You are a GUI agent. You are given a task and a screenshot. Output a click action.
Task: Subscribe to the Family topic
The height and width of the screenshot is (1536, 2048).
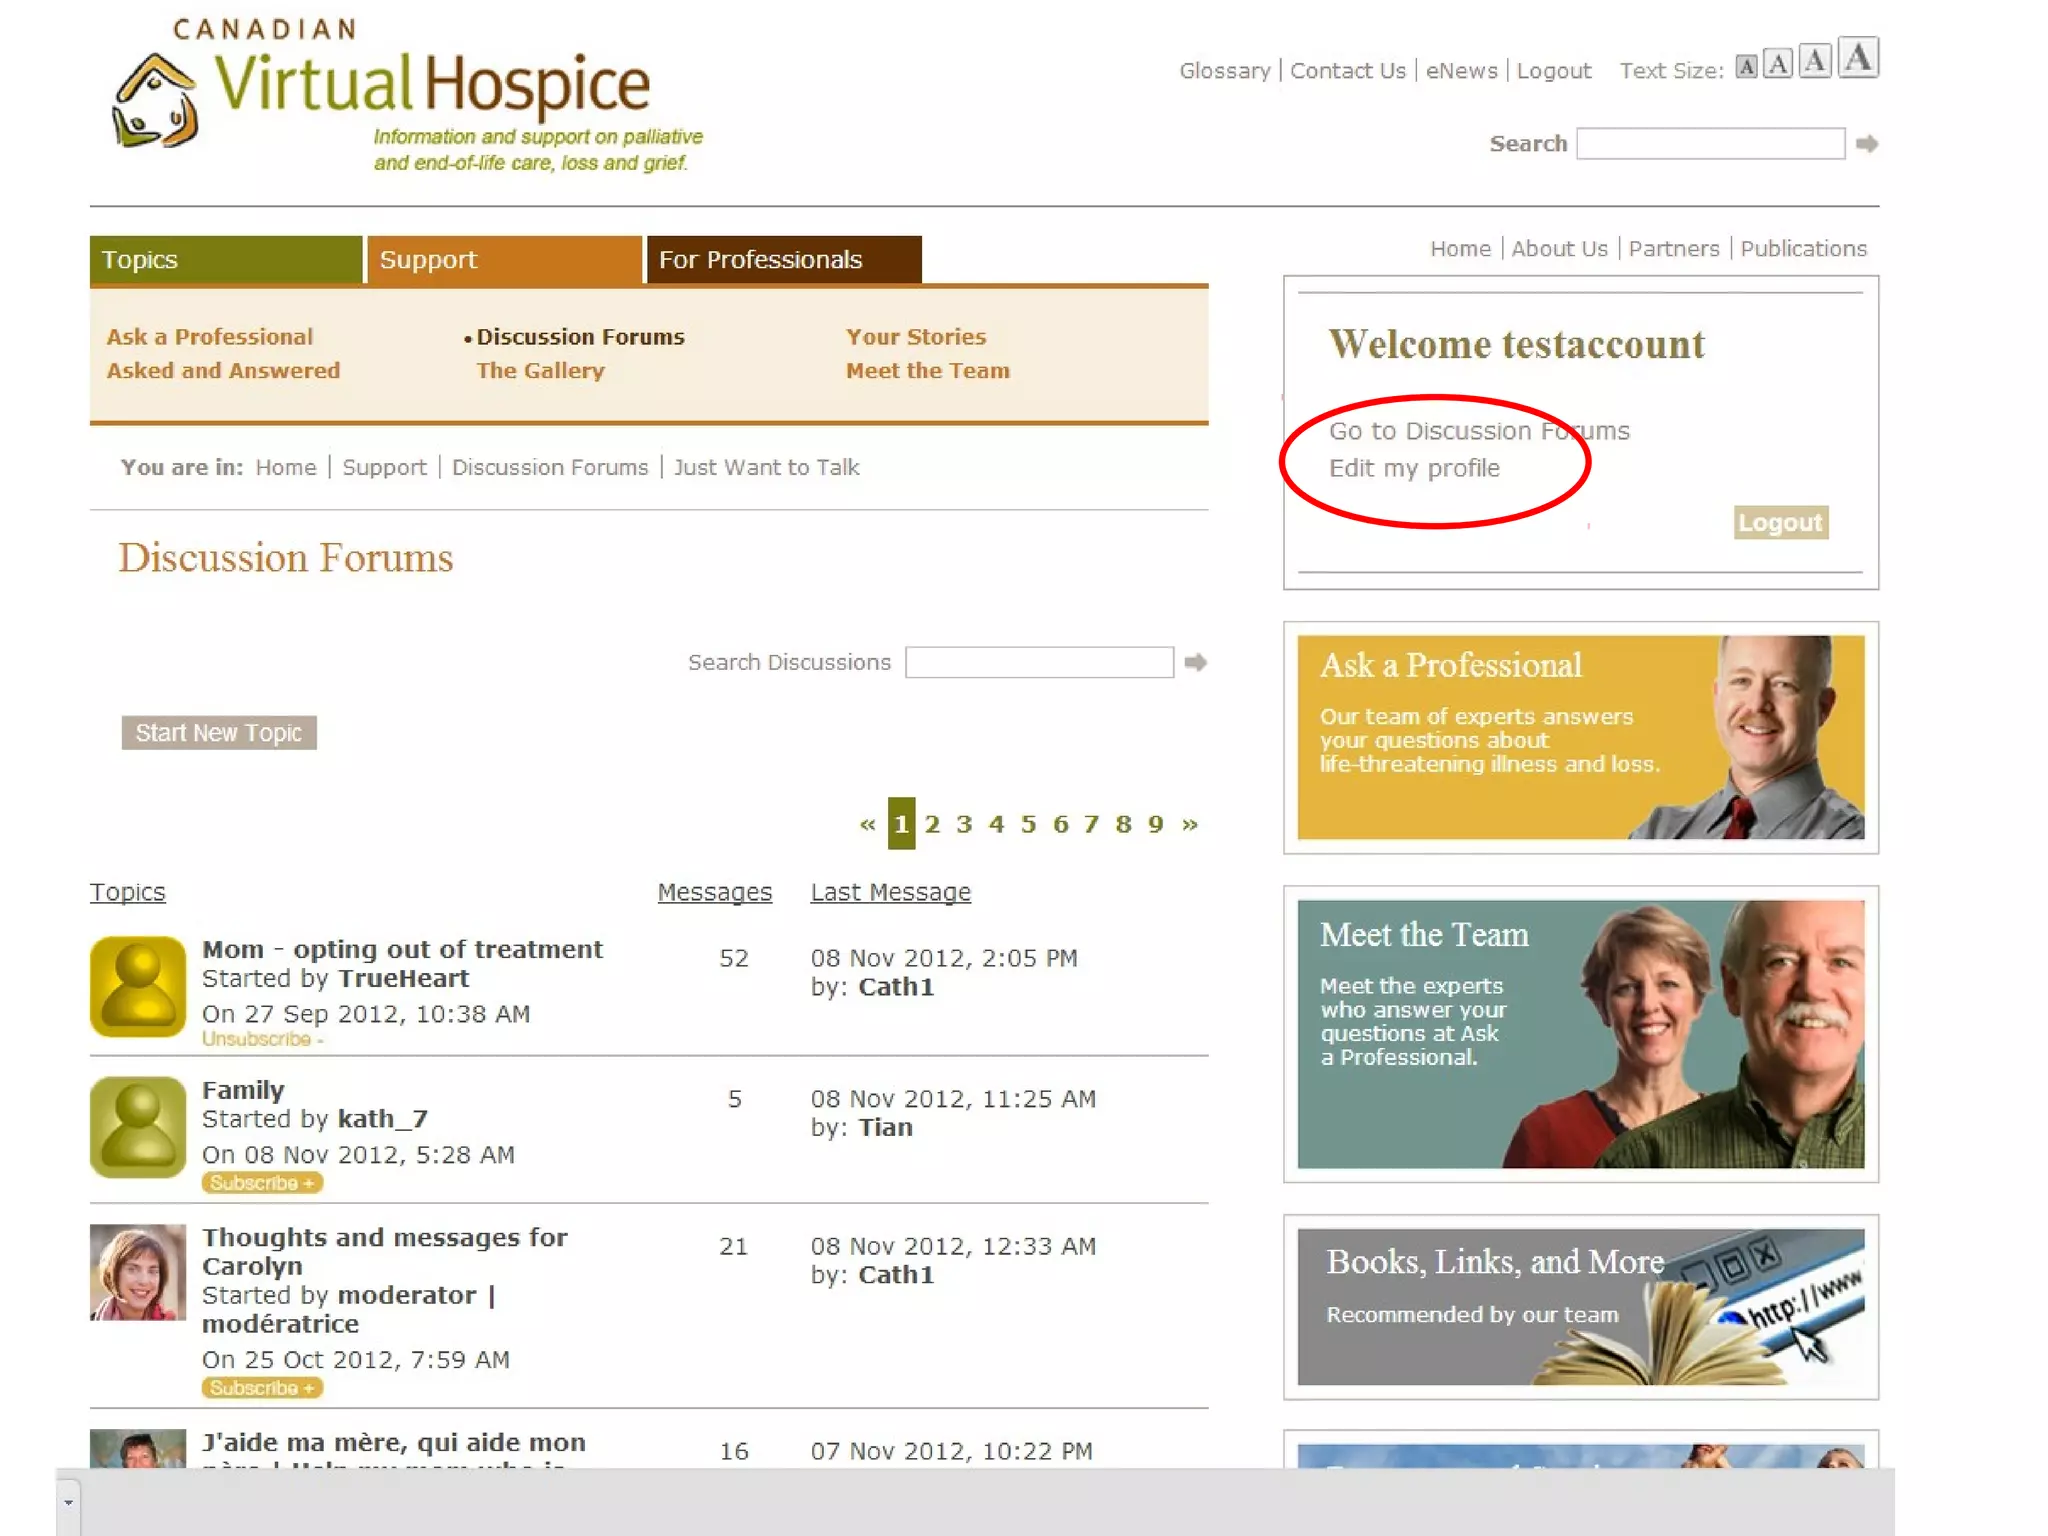pyautogui.click(x=261, y=1183)
